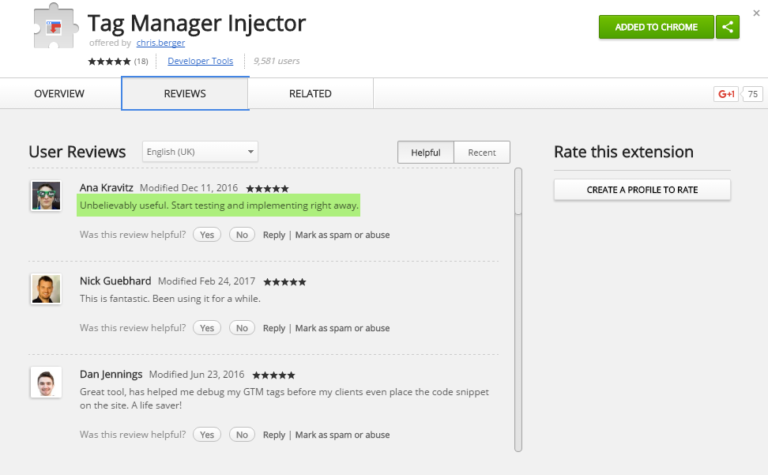Click the '9,581 users' text
The height and width of the screenshot is (475, 768).
pos(276,61)
